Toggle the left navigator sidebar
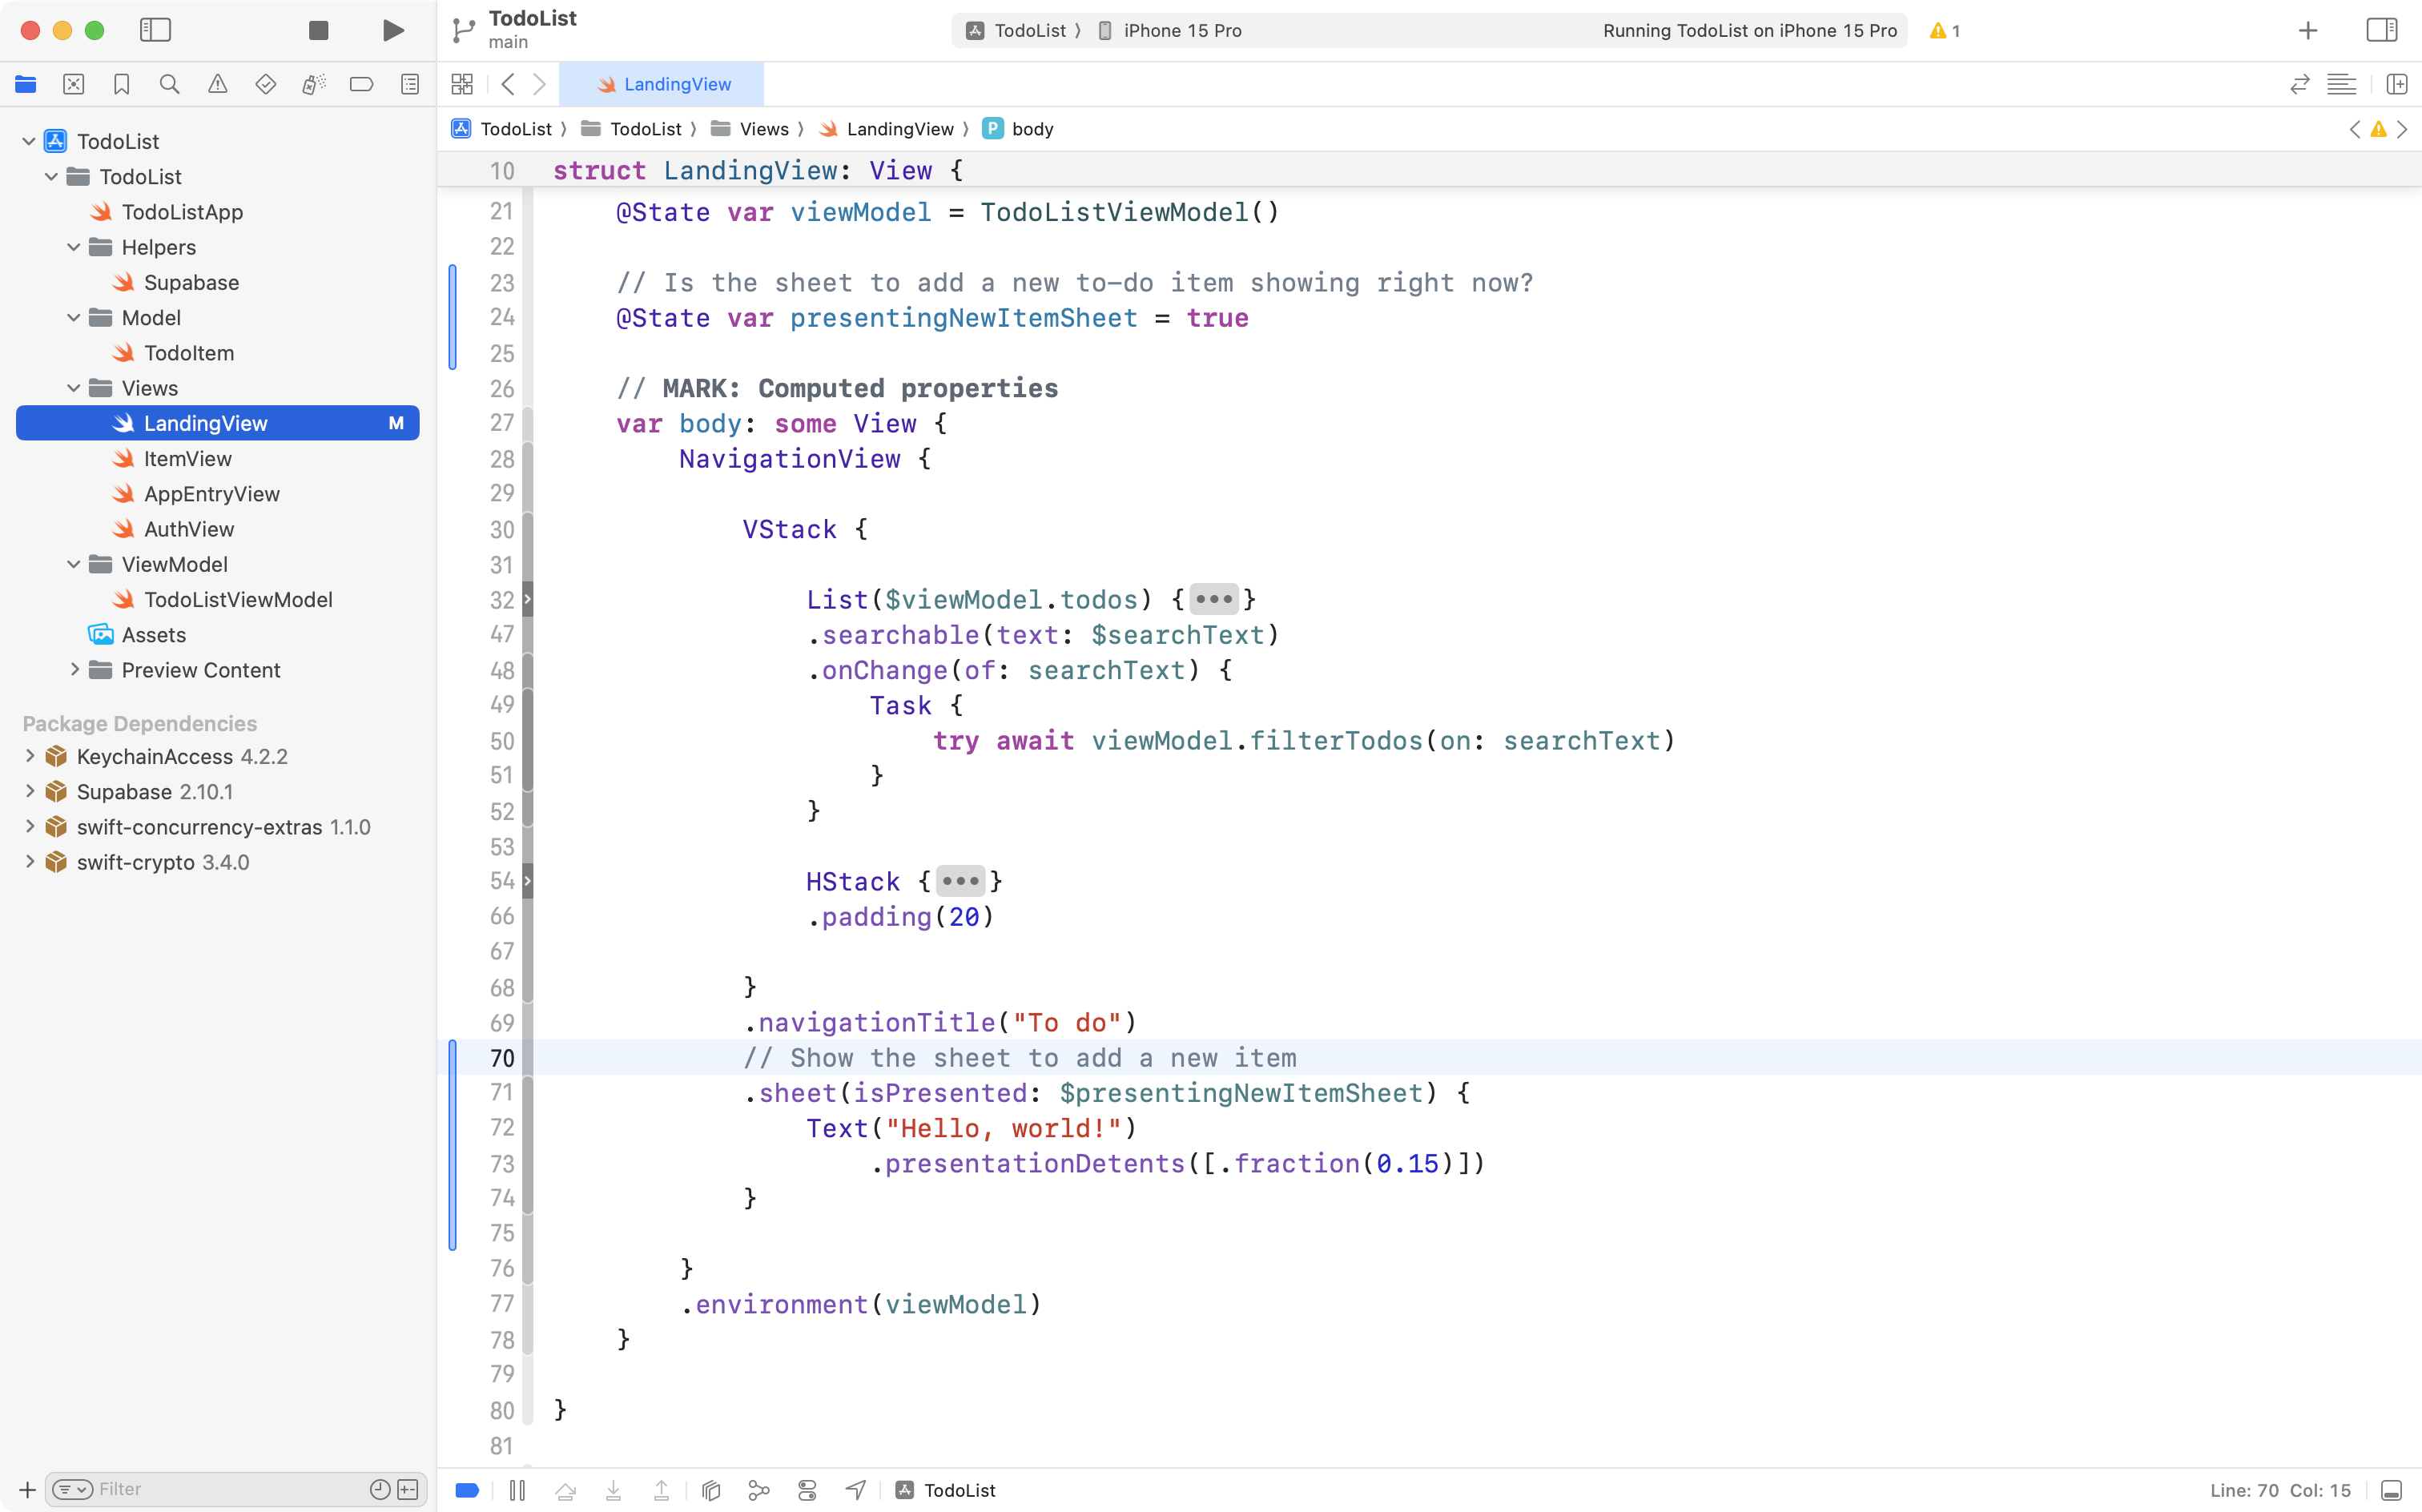This screenshot has height=1512, width=2422. [156, 30]
